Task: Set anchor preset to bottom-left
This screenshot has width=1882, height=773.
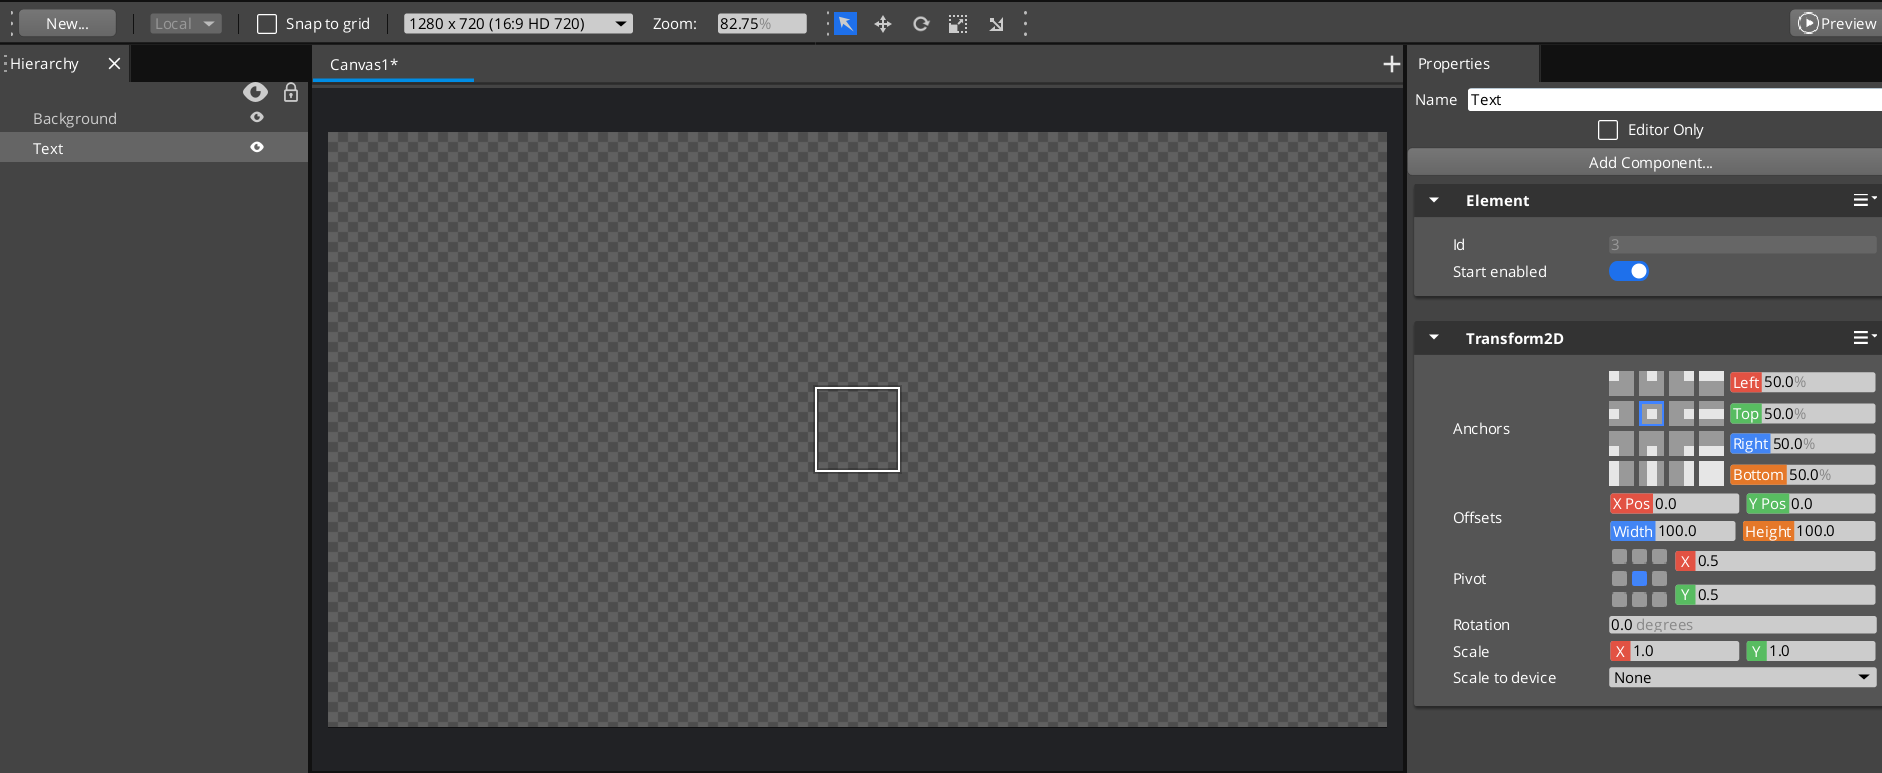Action: [1621, 443]
